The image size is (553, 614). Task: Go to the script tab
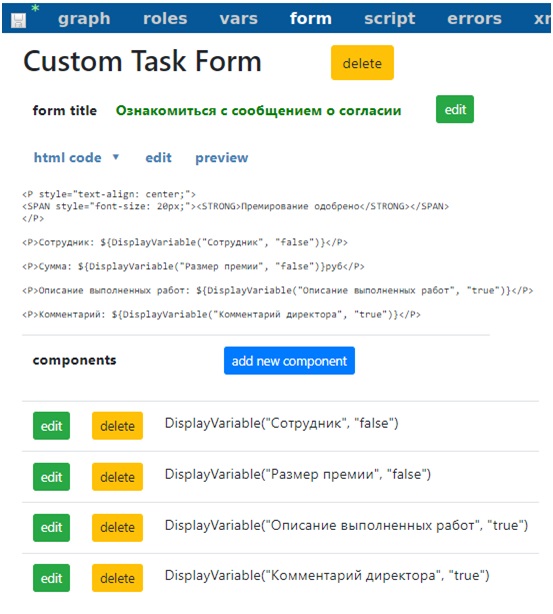pyautogui.click(x=389, y=18)
